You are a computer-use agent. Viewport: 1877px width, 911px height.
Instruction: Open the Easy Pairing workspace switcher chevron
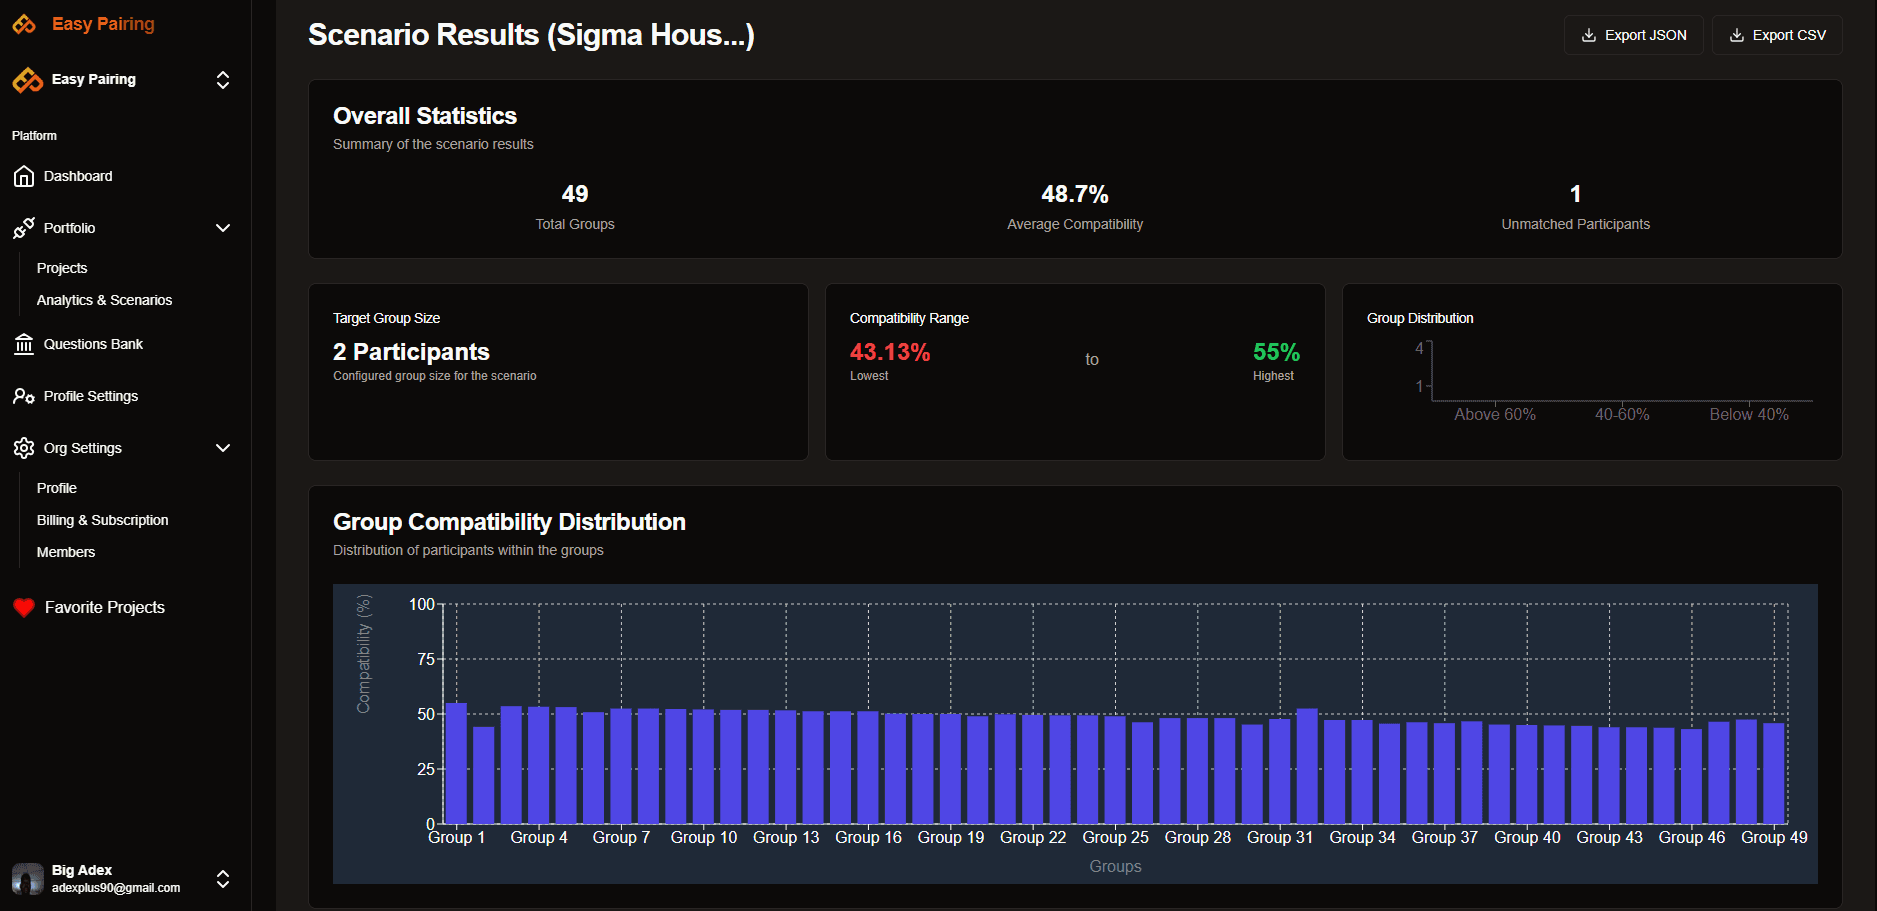[x=223, y=80]
